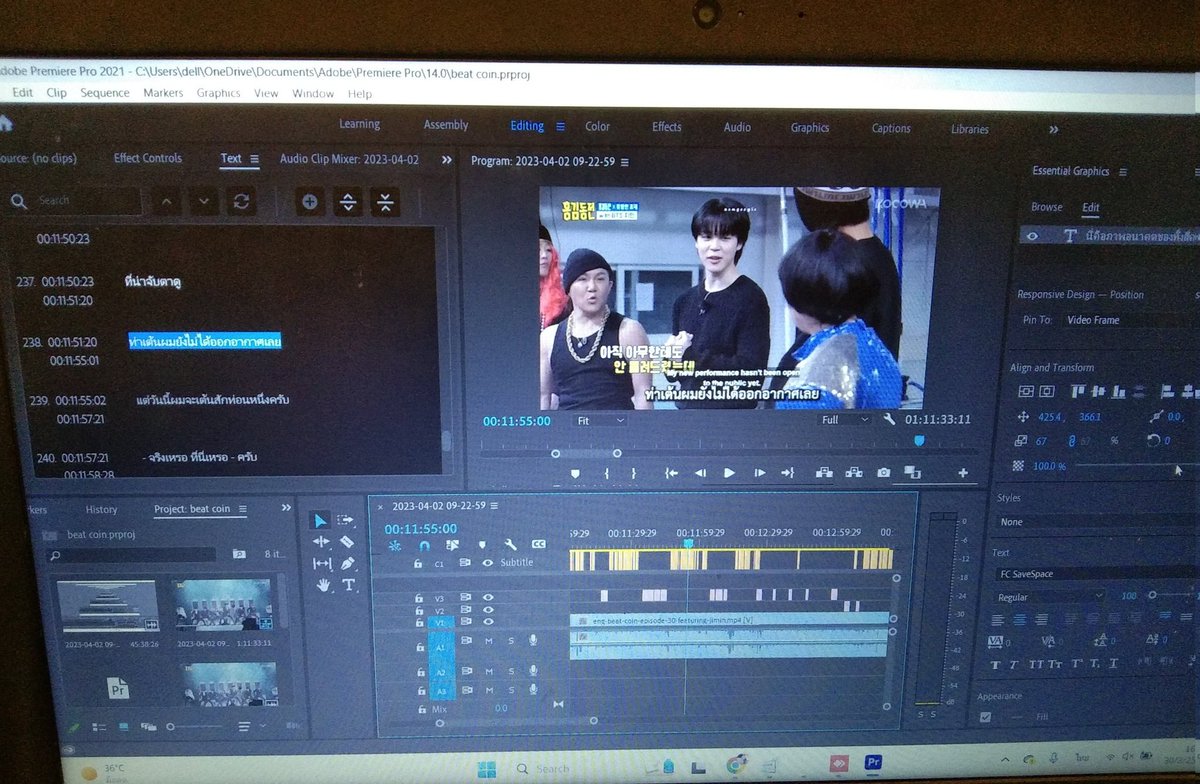
Task: Open the Fit zoom level dropdown
Action: [600, 421]
